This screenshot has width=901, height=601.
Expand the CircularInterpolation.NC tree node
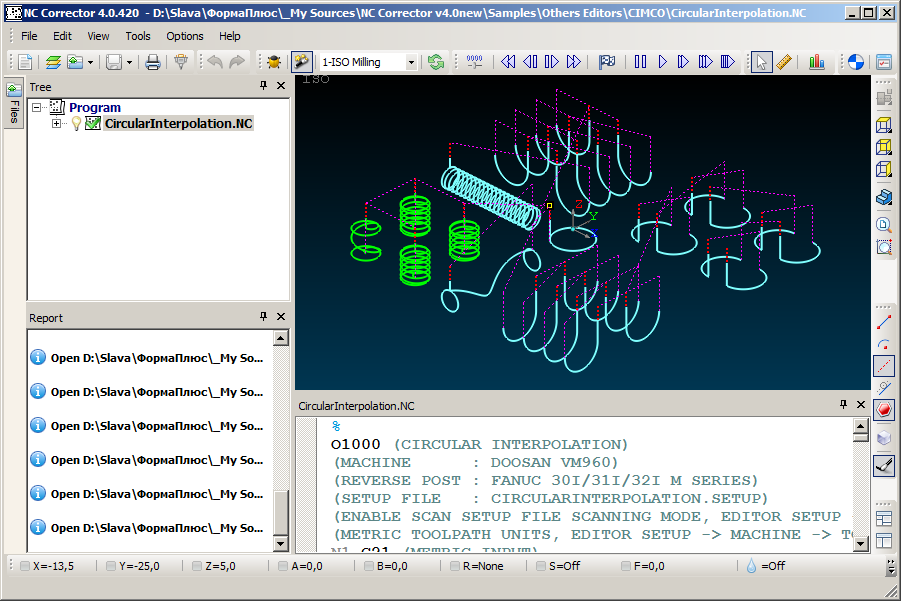[x=57, y=124]
